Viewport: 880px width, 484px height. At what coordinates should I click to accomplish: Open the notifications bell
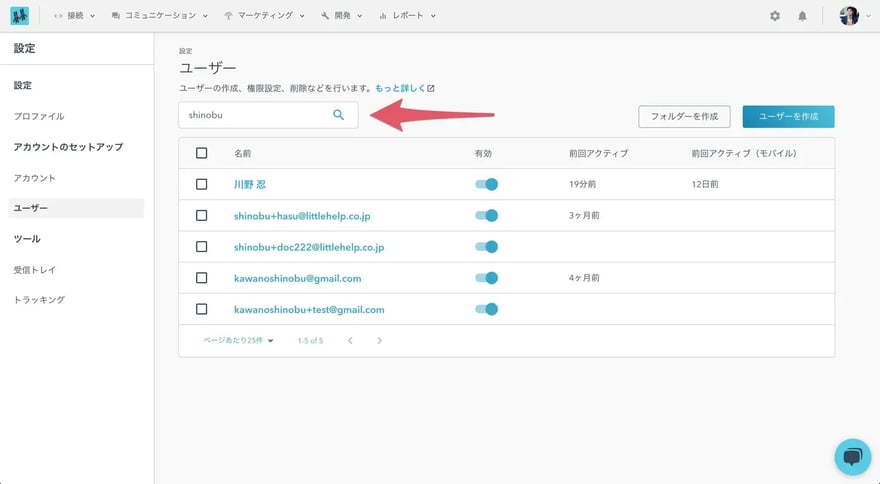tap(802, 16)
